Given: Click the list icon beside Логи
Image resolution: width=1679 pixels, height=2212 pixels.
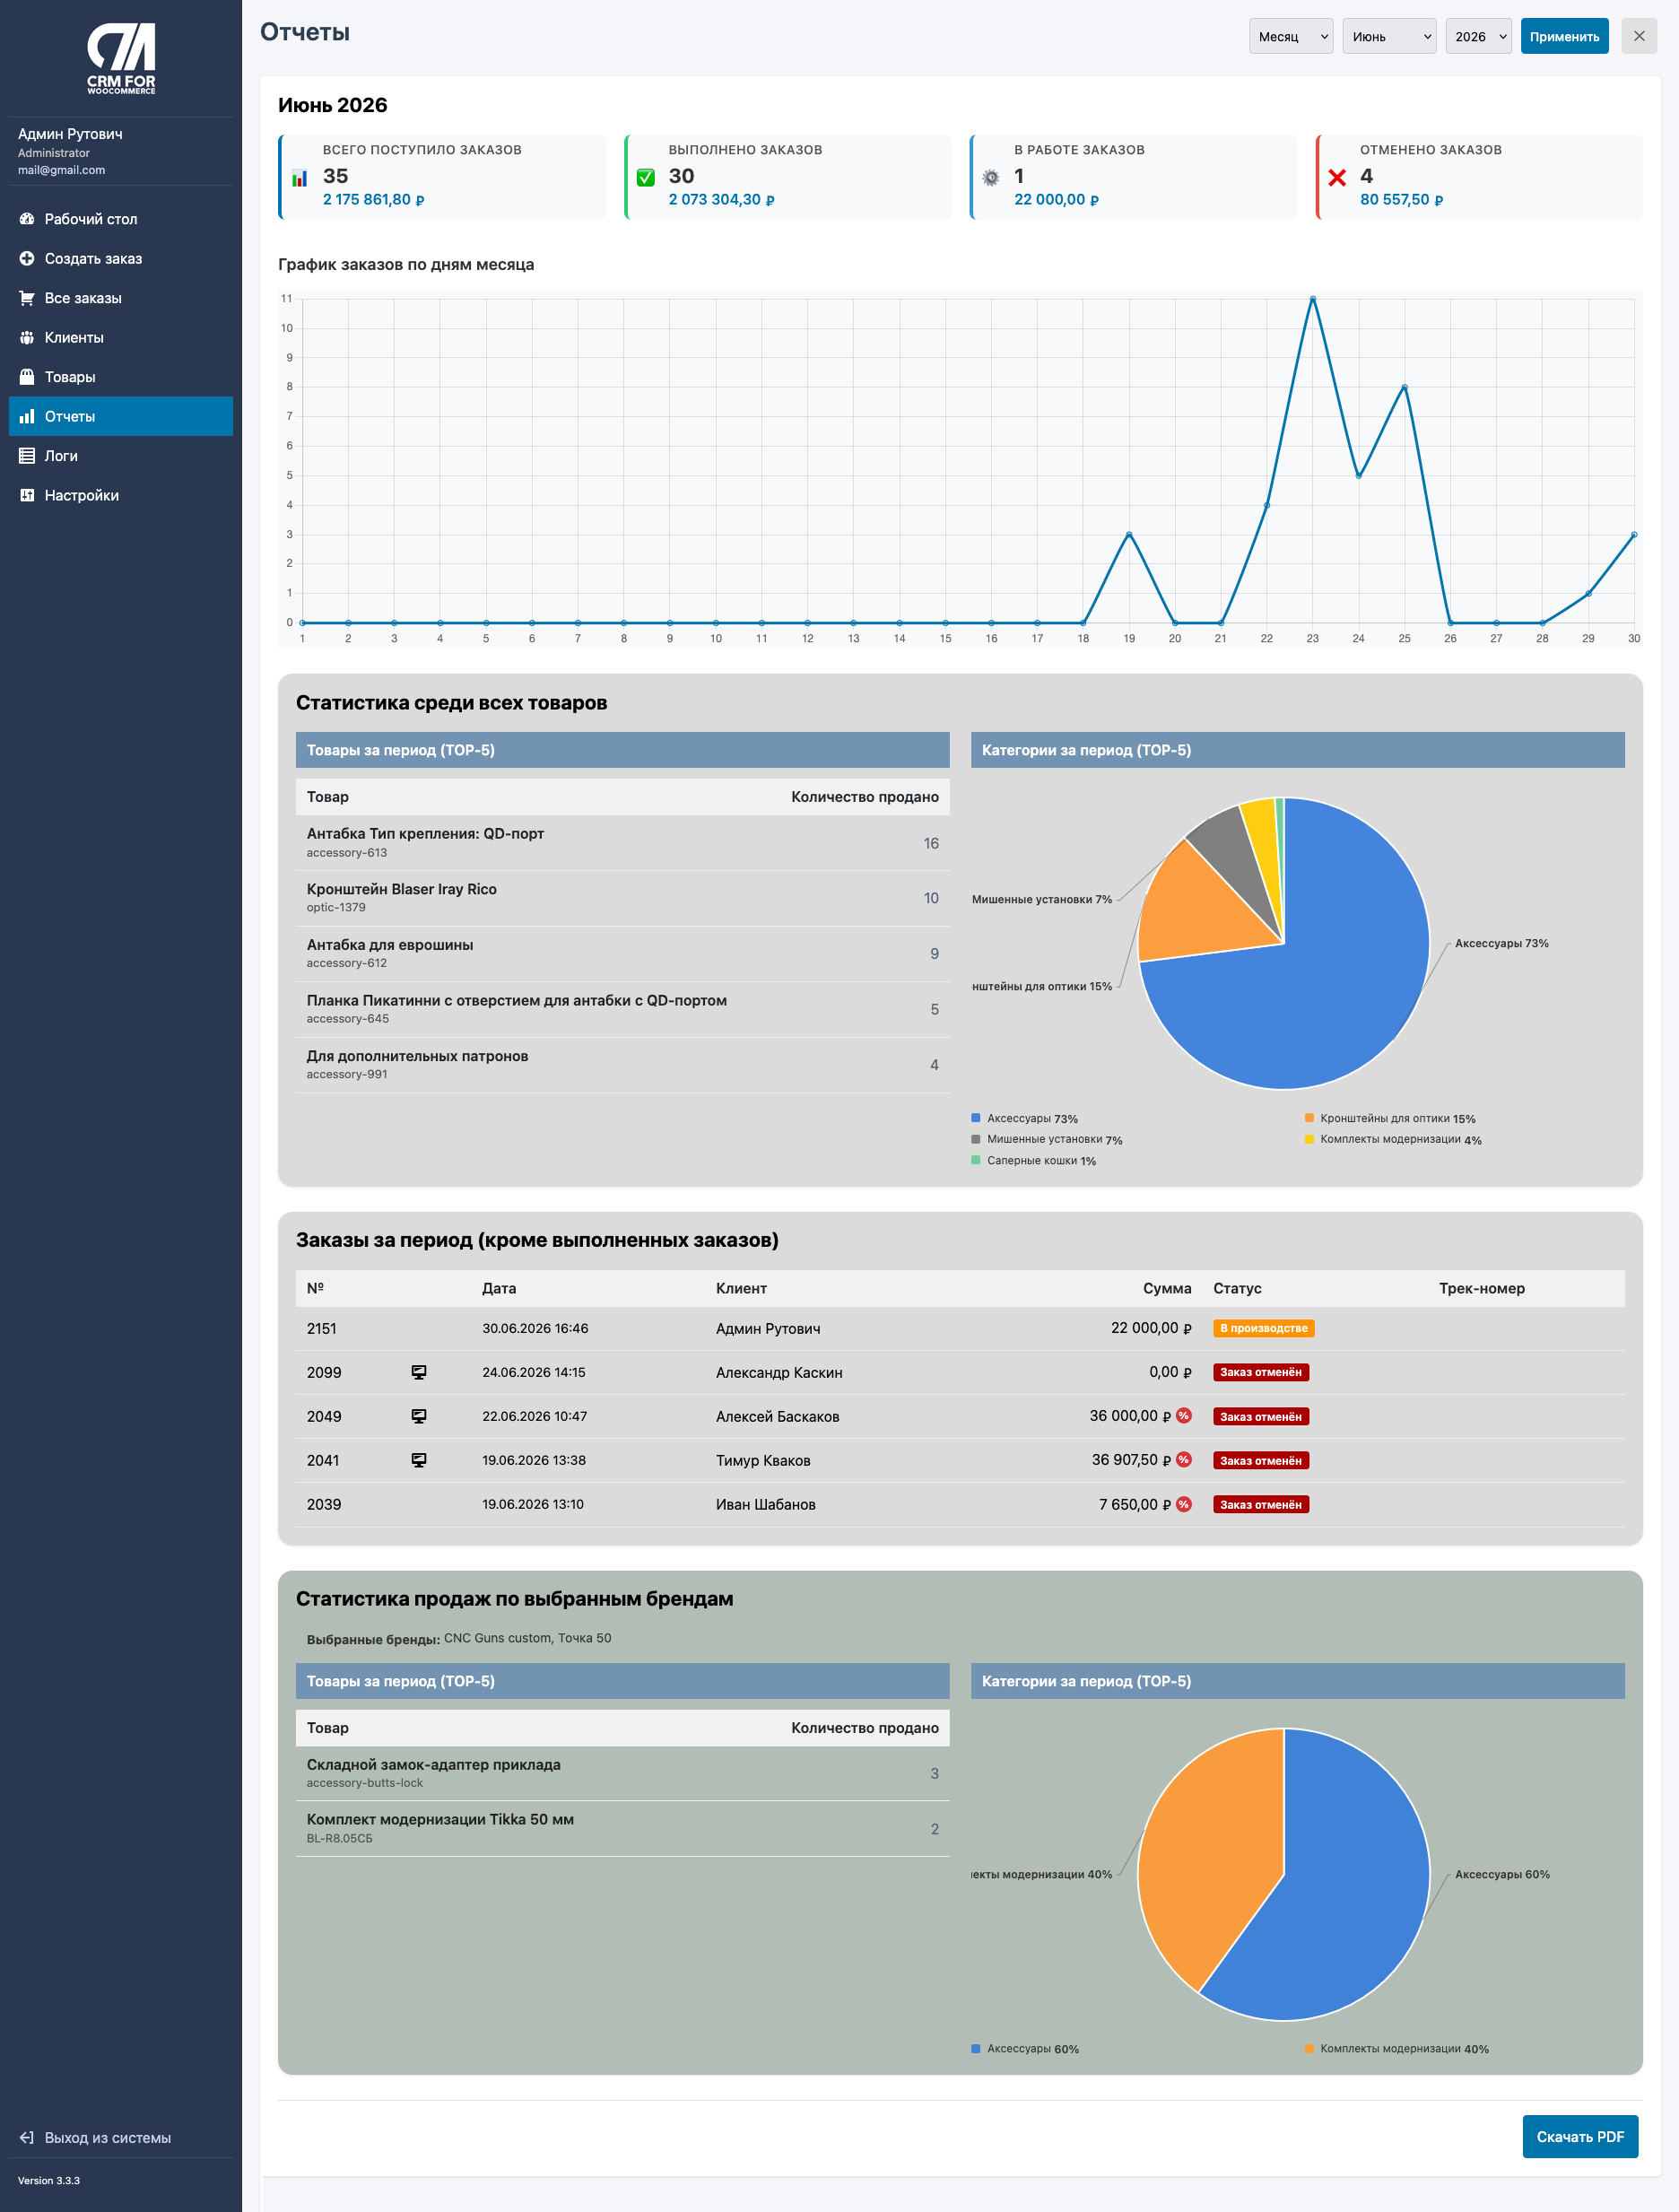Looking at the screenshot, I should pyautogui.click(x=27, y=456).
